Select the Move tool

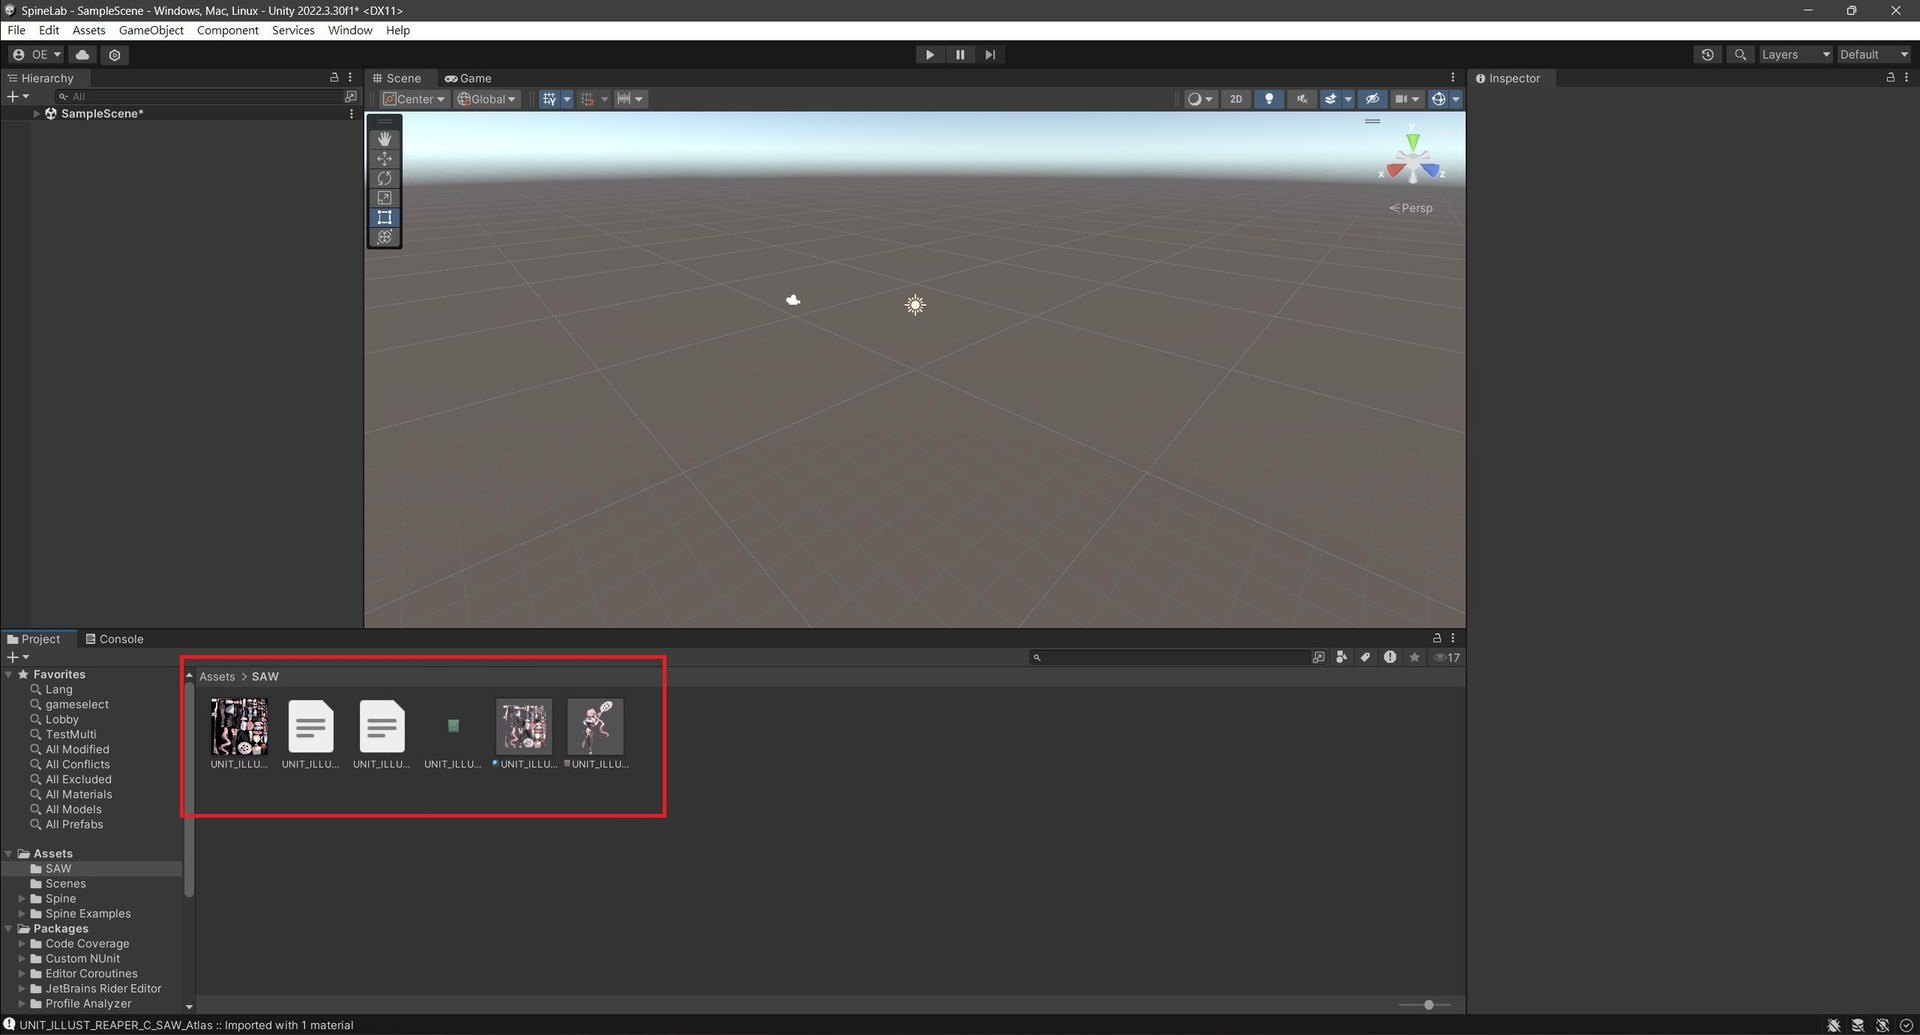pyautogui.click(x=385, y=159)
